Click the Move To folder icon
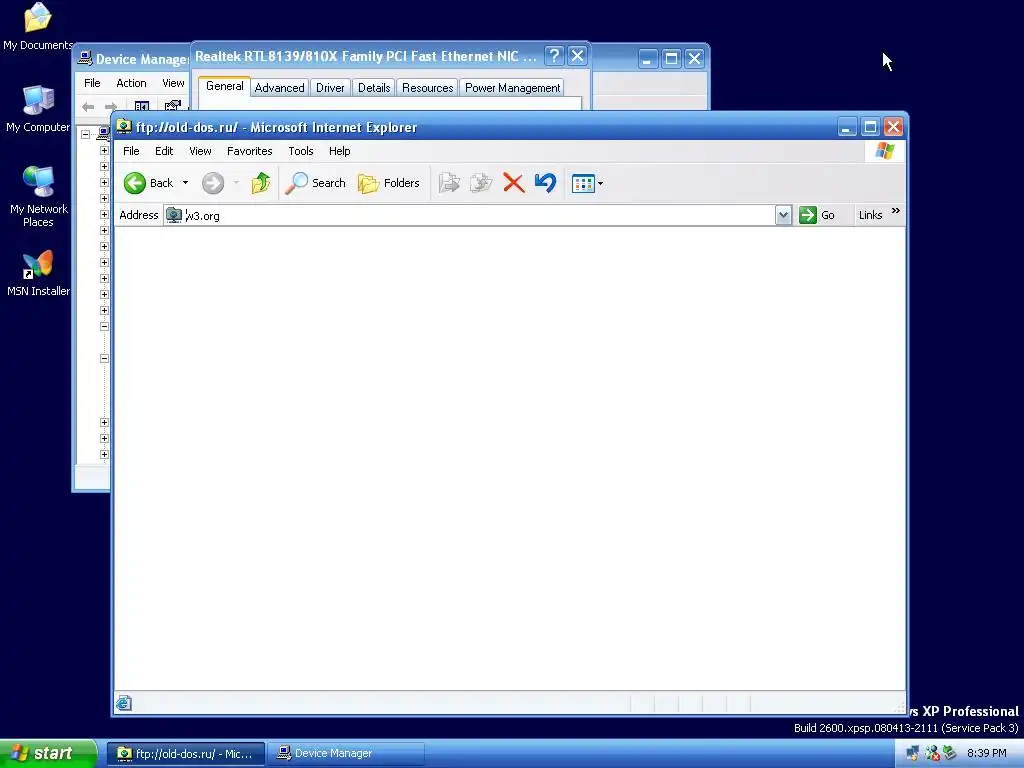The width and height of the screenshot is (1024, 768). (449, 183)
